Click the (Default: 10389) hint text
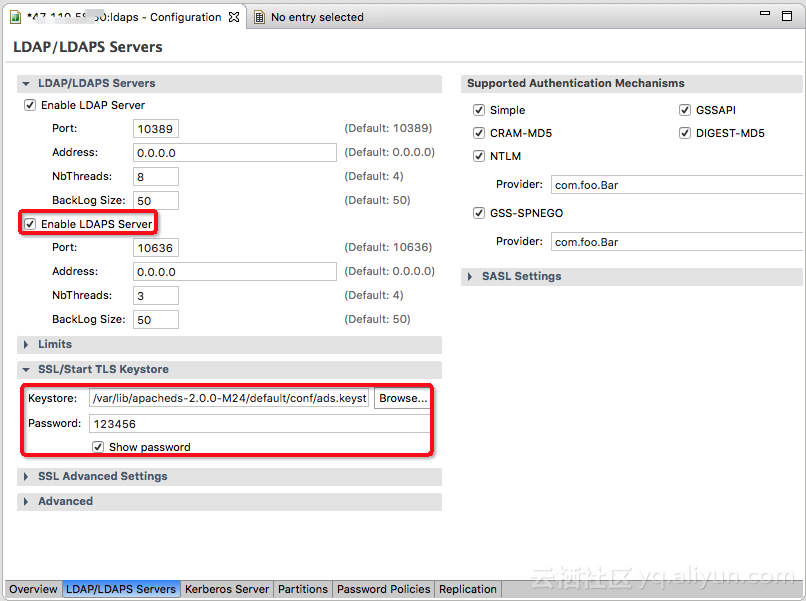The width and height of the screenshot is (806, 601). coord(388,128)
